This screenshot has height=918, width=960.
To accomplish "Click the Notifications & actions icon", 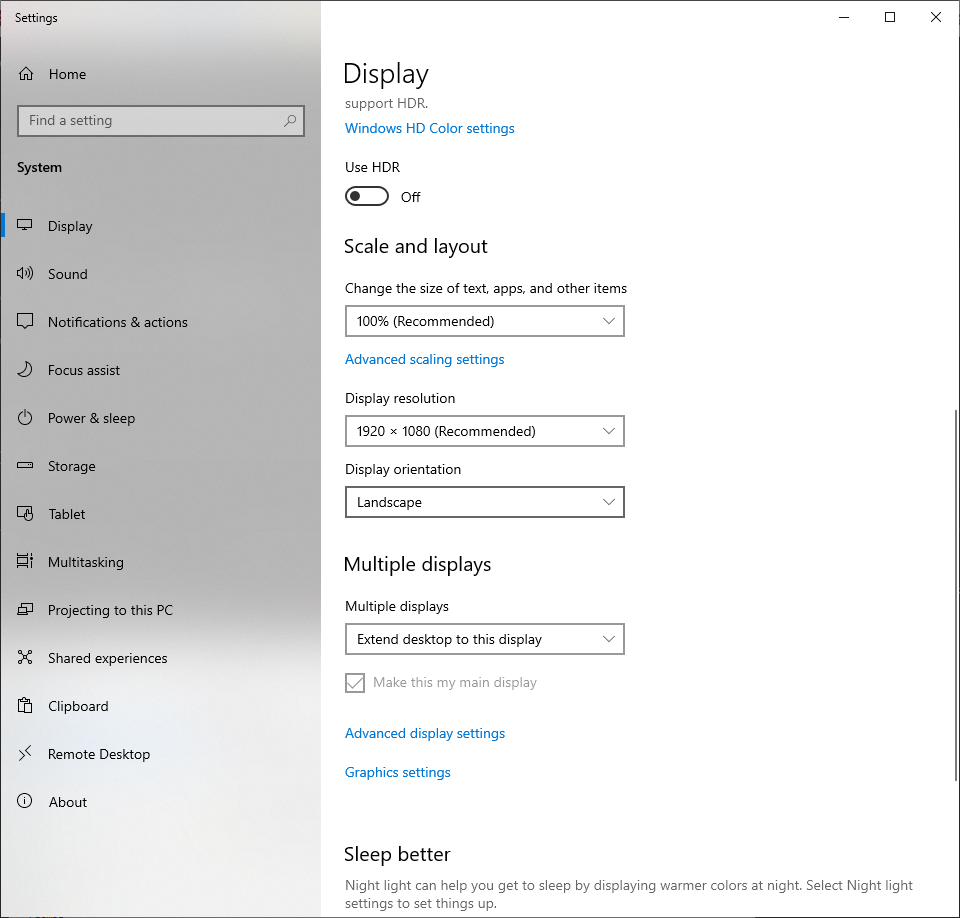I will tap(25, 322).
